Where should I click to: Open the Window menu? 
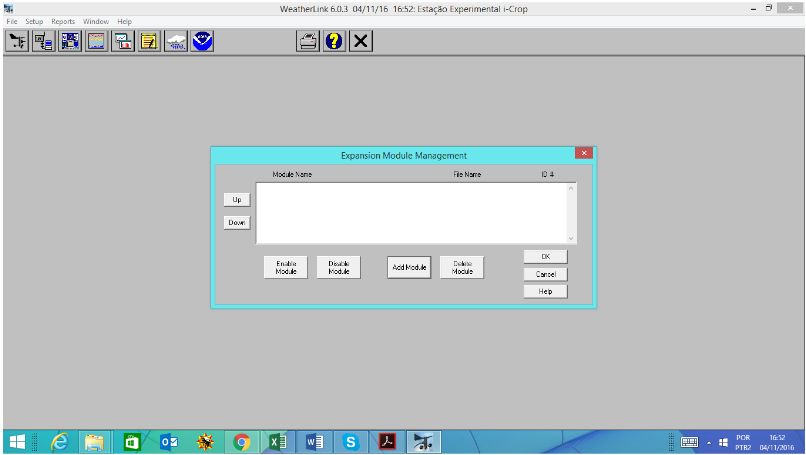(96, 21)
